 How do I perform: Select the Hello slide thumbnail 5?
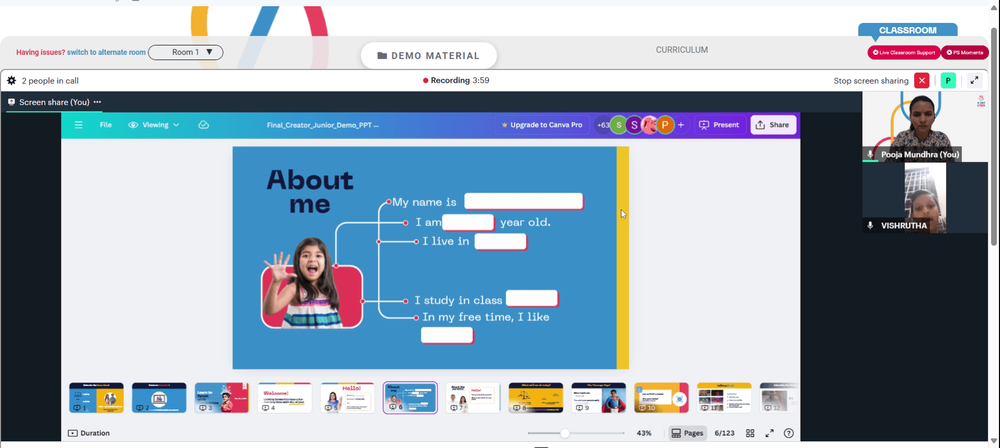pos(347,398)
